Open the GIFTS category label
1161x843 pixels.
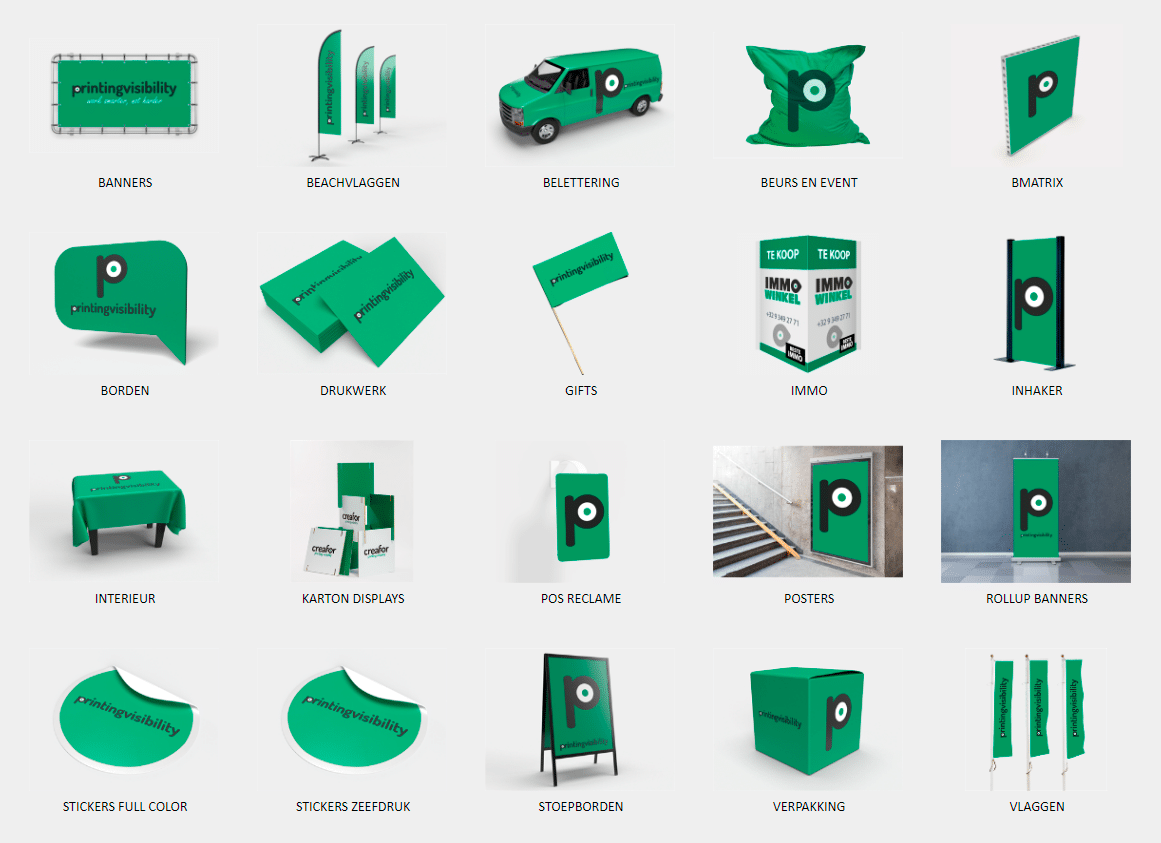click(581, 390)
